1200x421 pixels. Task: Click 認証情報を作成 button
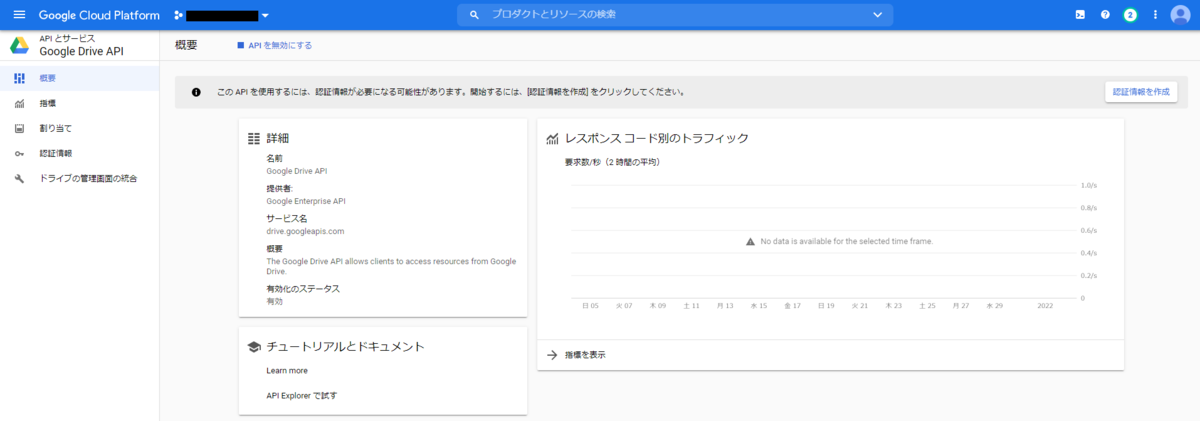coord(1141,91)
